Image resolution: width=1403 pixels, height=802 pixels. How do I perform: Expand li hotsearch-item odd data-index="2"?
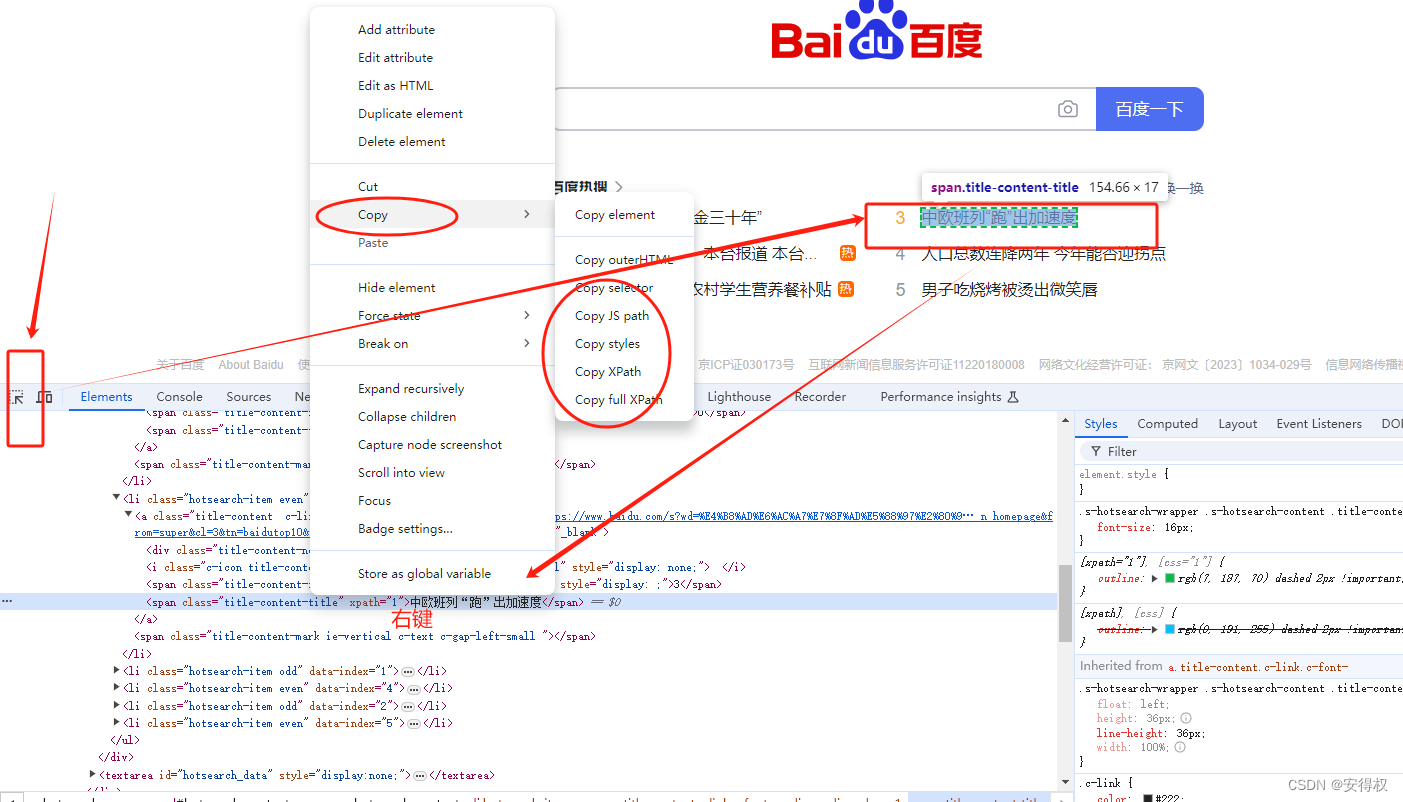point(118,706)
